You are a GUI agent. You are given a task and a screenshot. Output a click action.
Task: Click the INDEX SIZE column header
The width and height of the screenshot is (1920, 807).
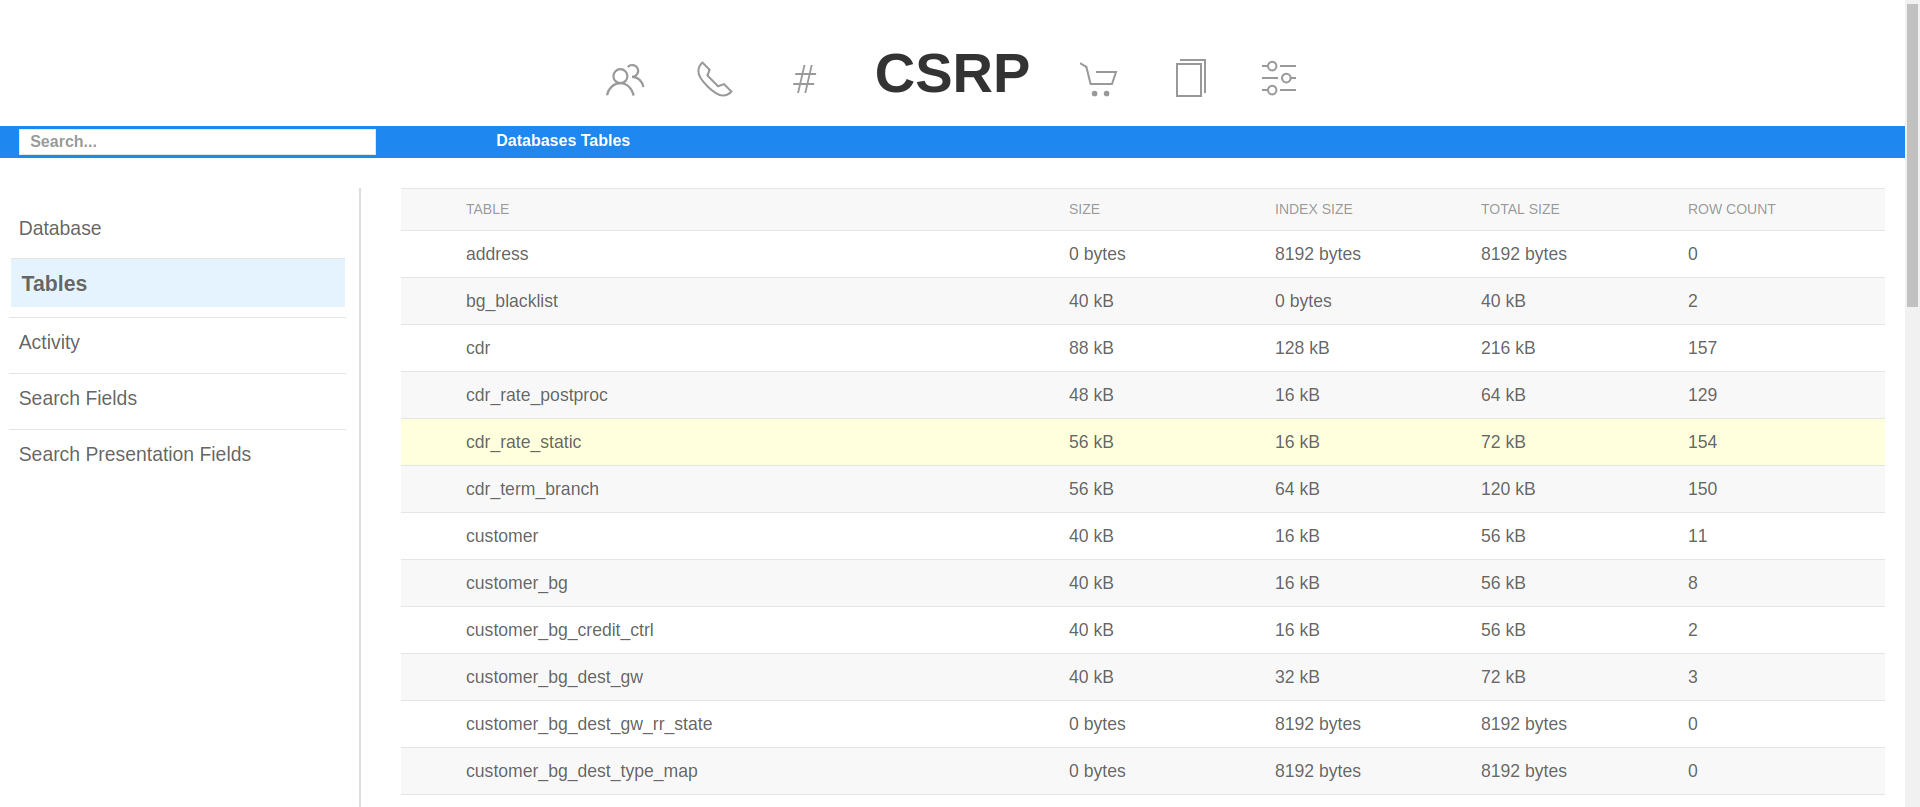coord(1313,209)
